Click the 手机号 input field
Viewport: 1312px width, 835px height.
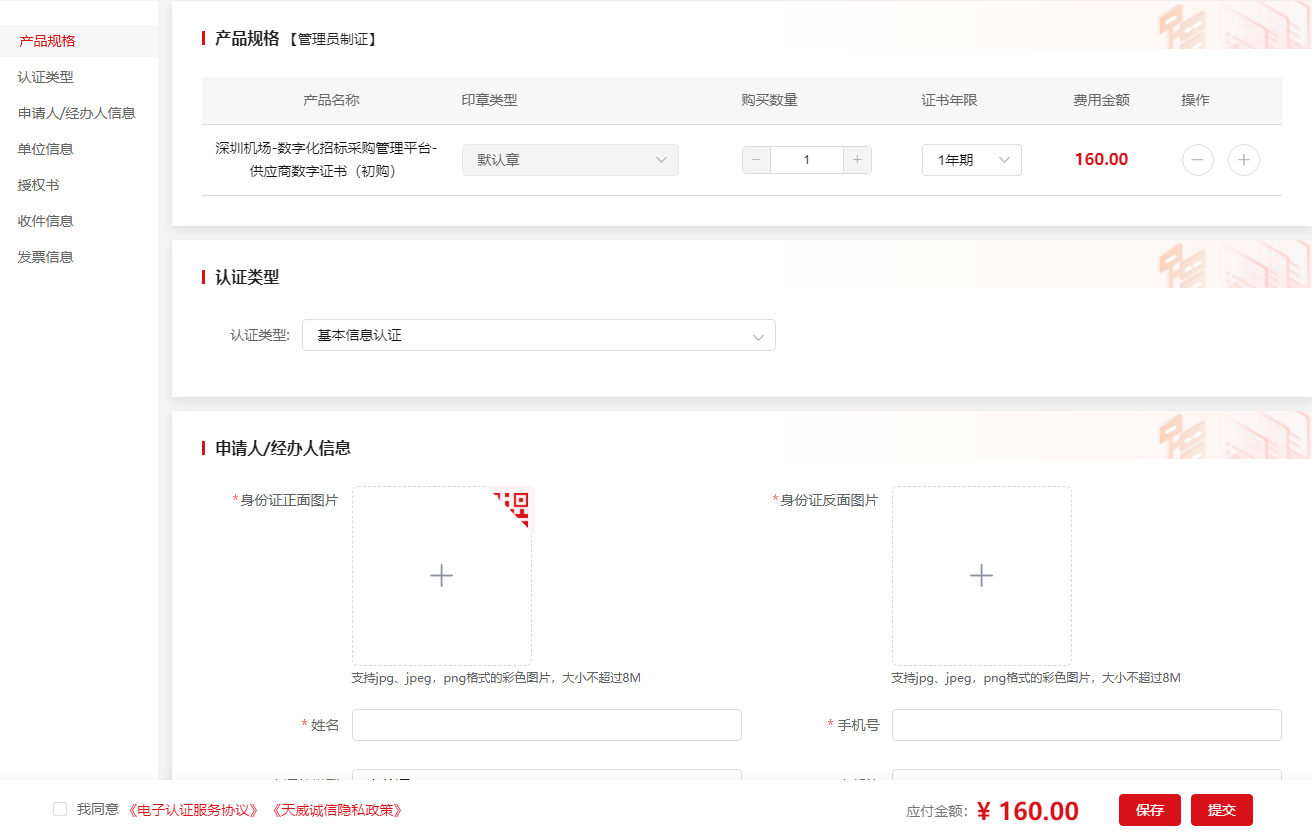[x=1086, y=725]
